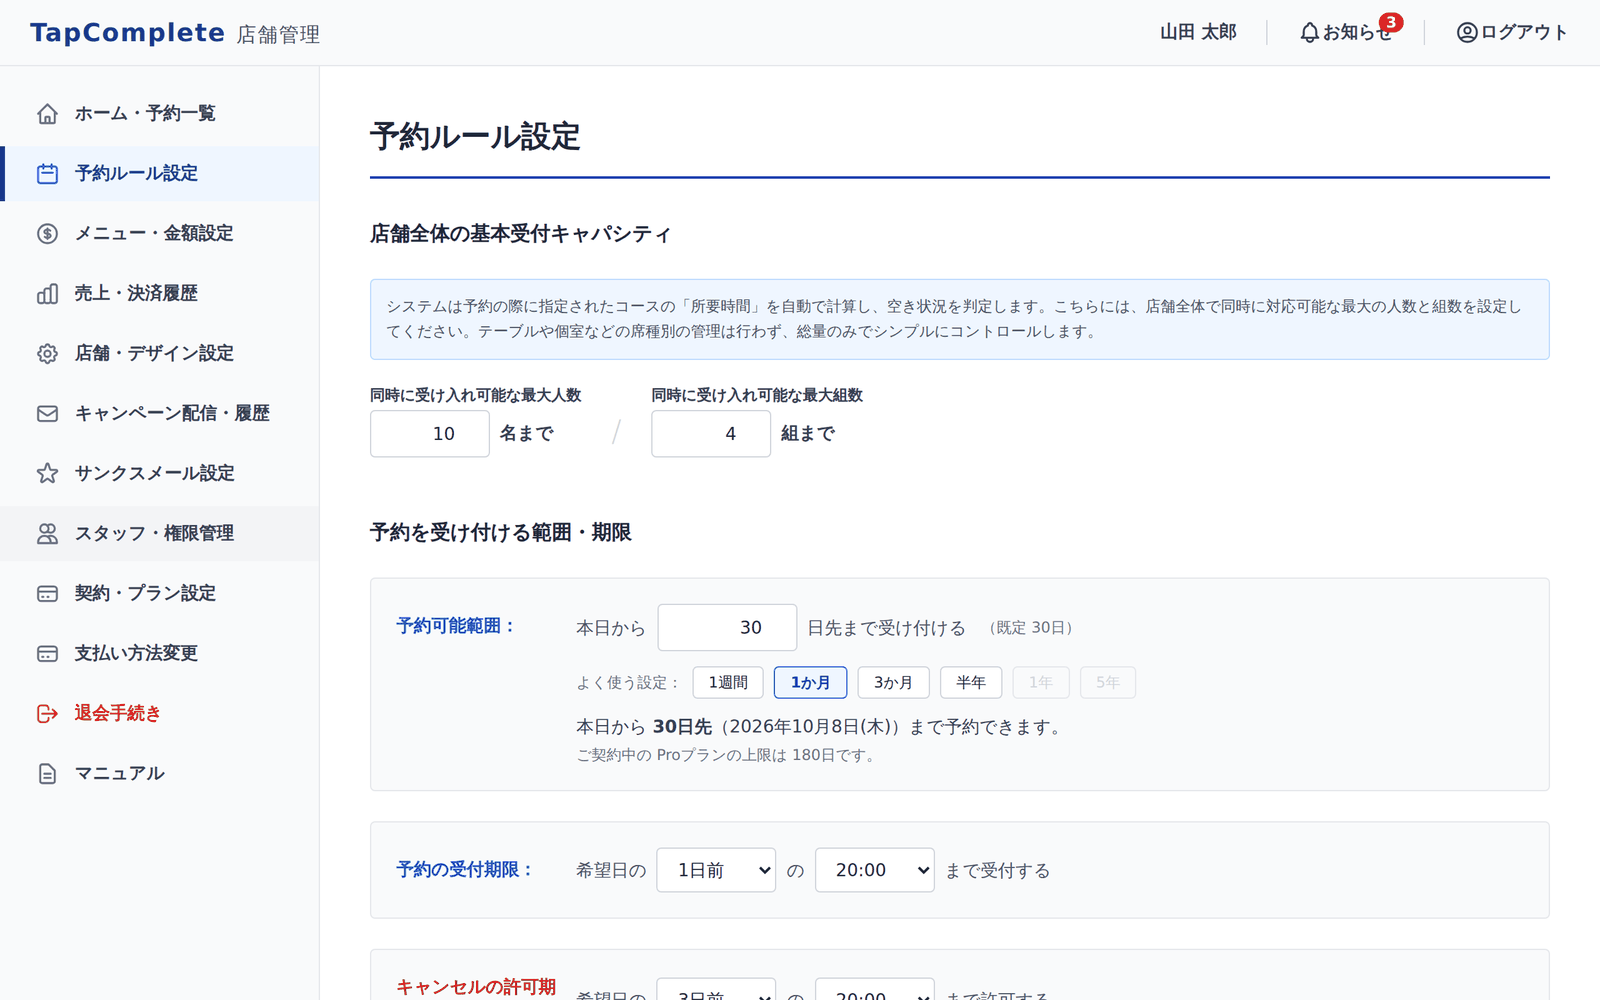Click the disabled 1年 preset
The width and height of the screenshot is (1600, 1000).
point(1041,682)
